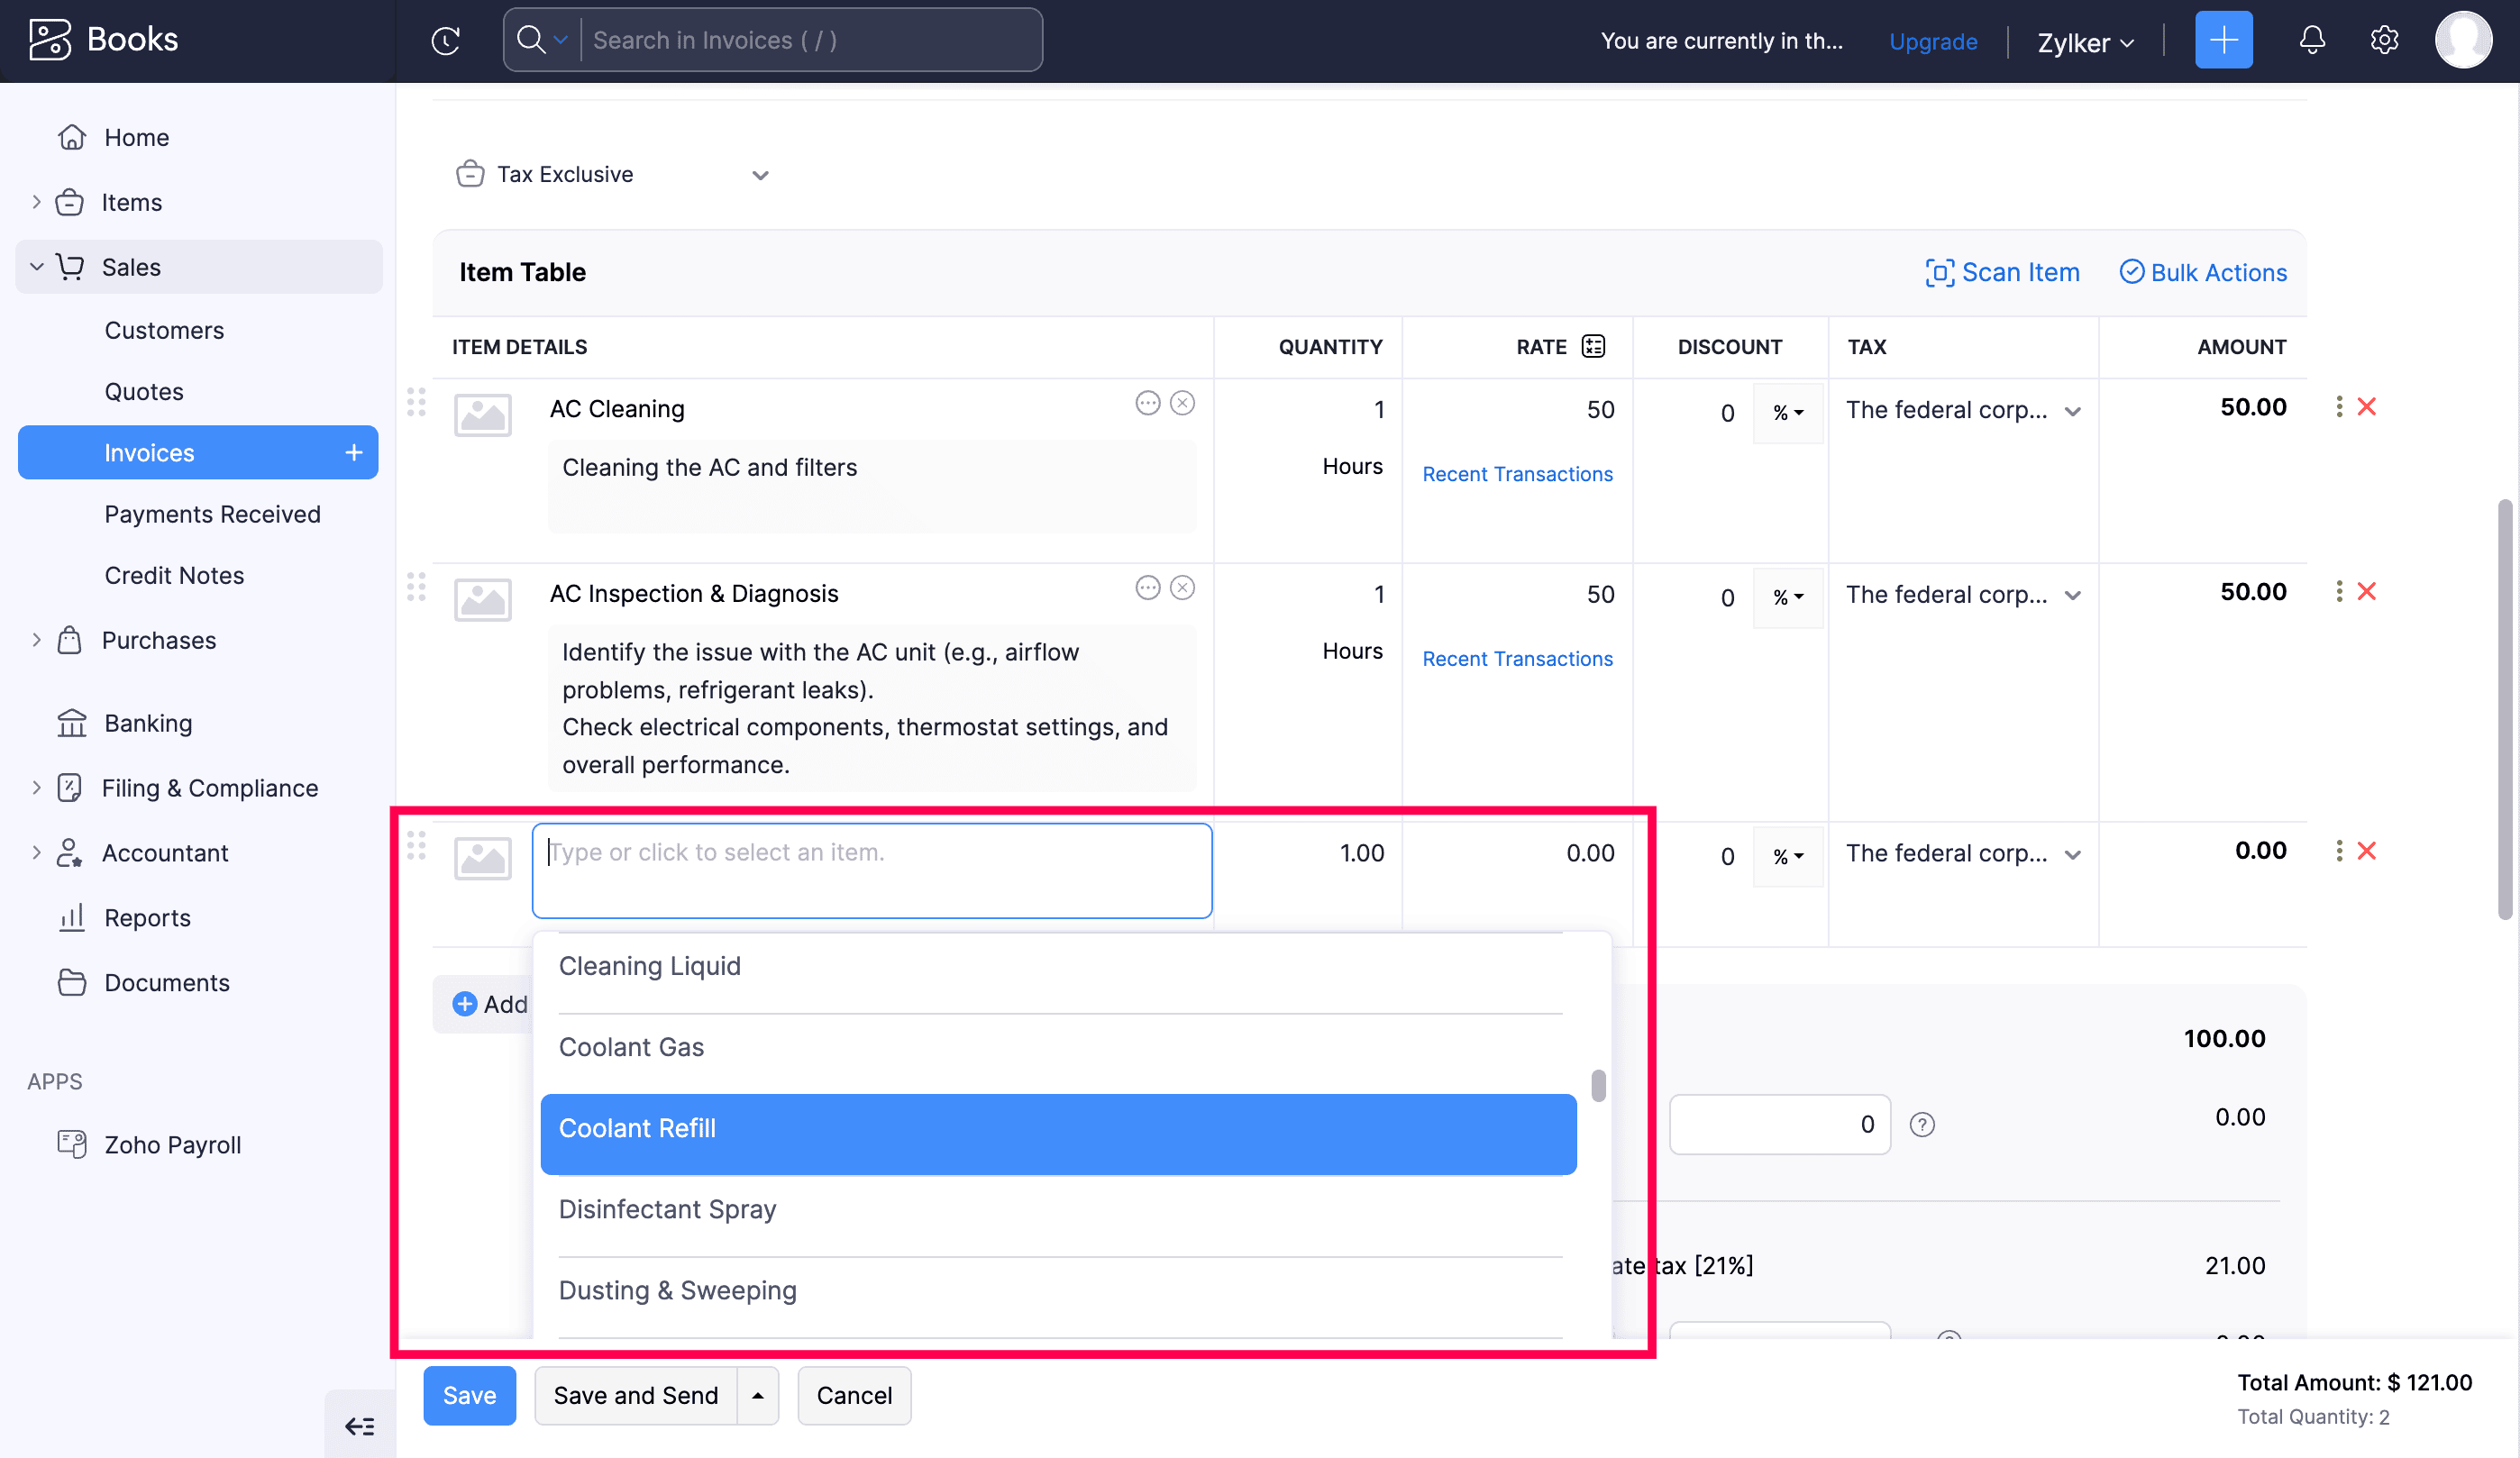This screenshot has width=2520, height=1458.
Task: Expand the Tax Exclusive dropdown
Action: (x=760, y=175)
